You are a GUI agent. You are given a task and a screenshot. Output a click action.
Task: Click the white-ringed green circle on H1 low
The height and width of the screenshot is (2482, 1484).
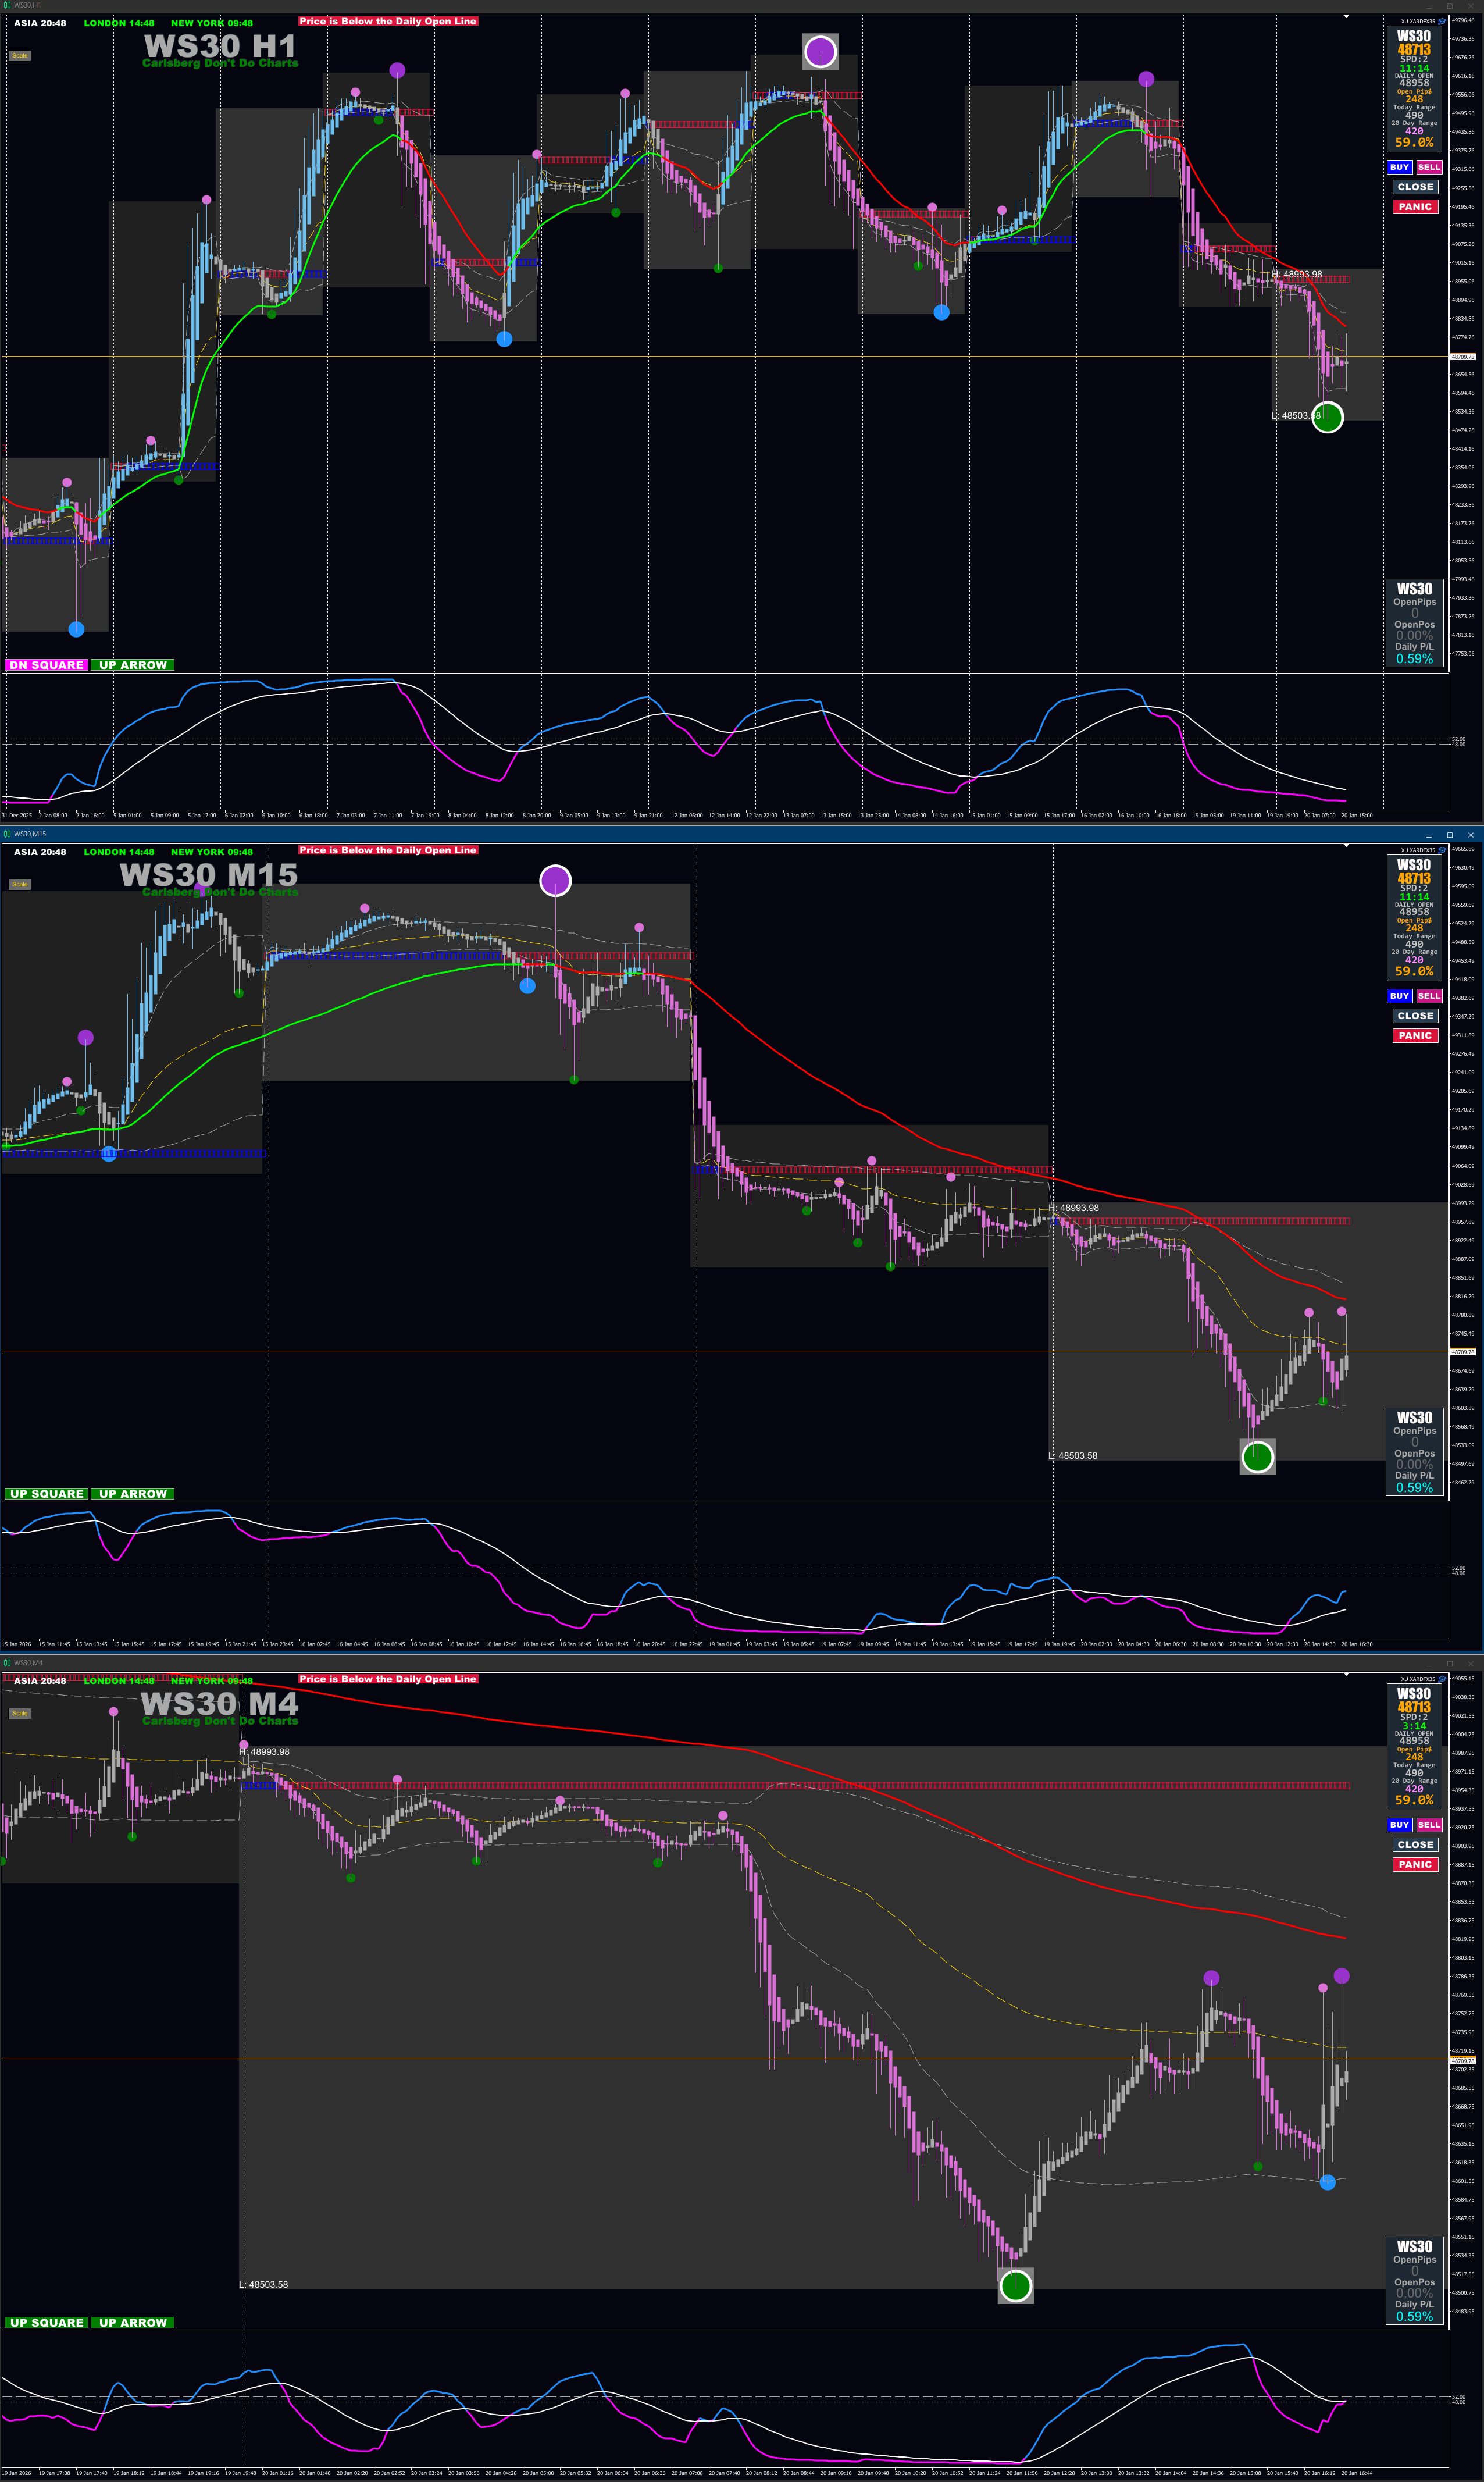pyautogui.click(x=1327, y=417)
